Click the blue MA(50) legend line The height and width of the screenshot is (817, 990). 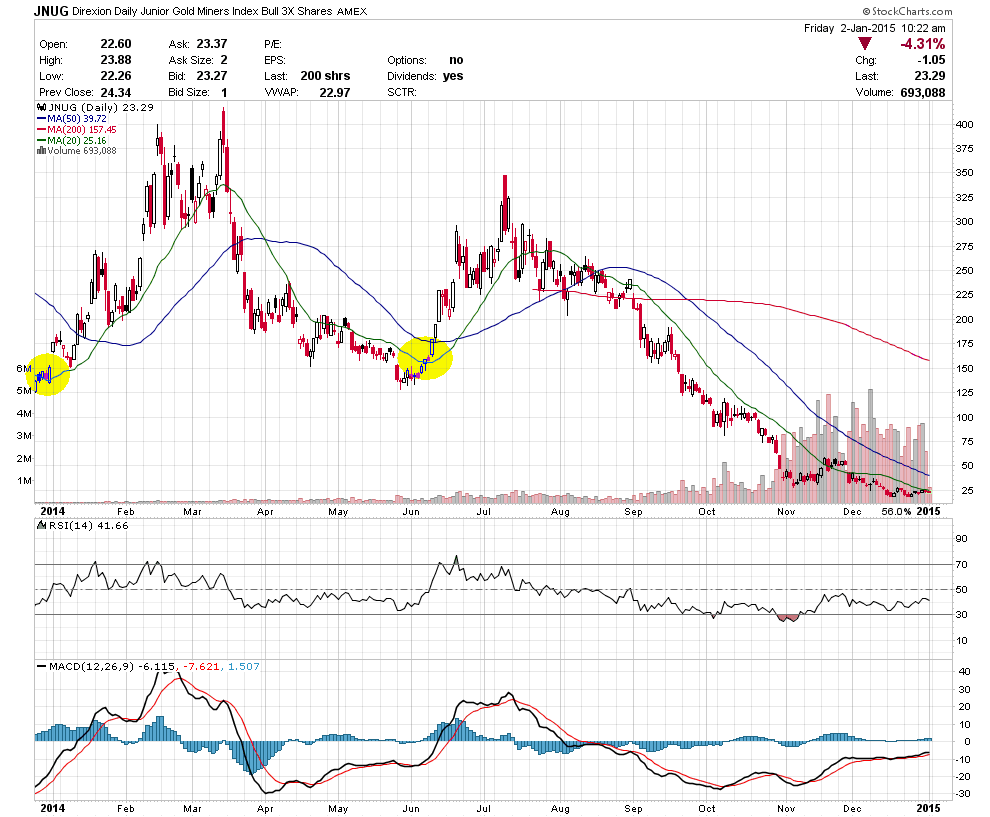tap(42, 118)
